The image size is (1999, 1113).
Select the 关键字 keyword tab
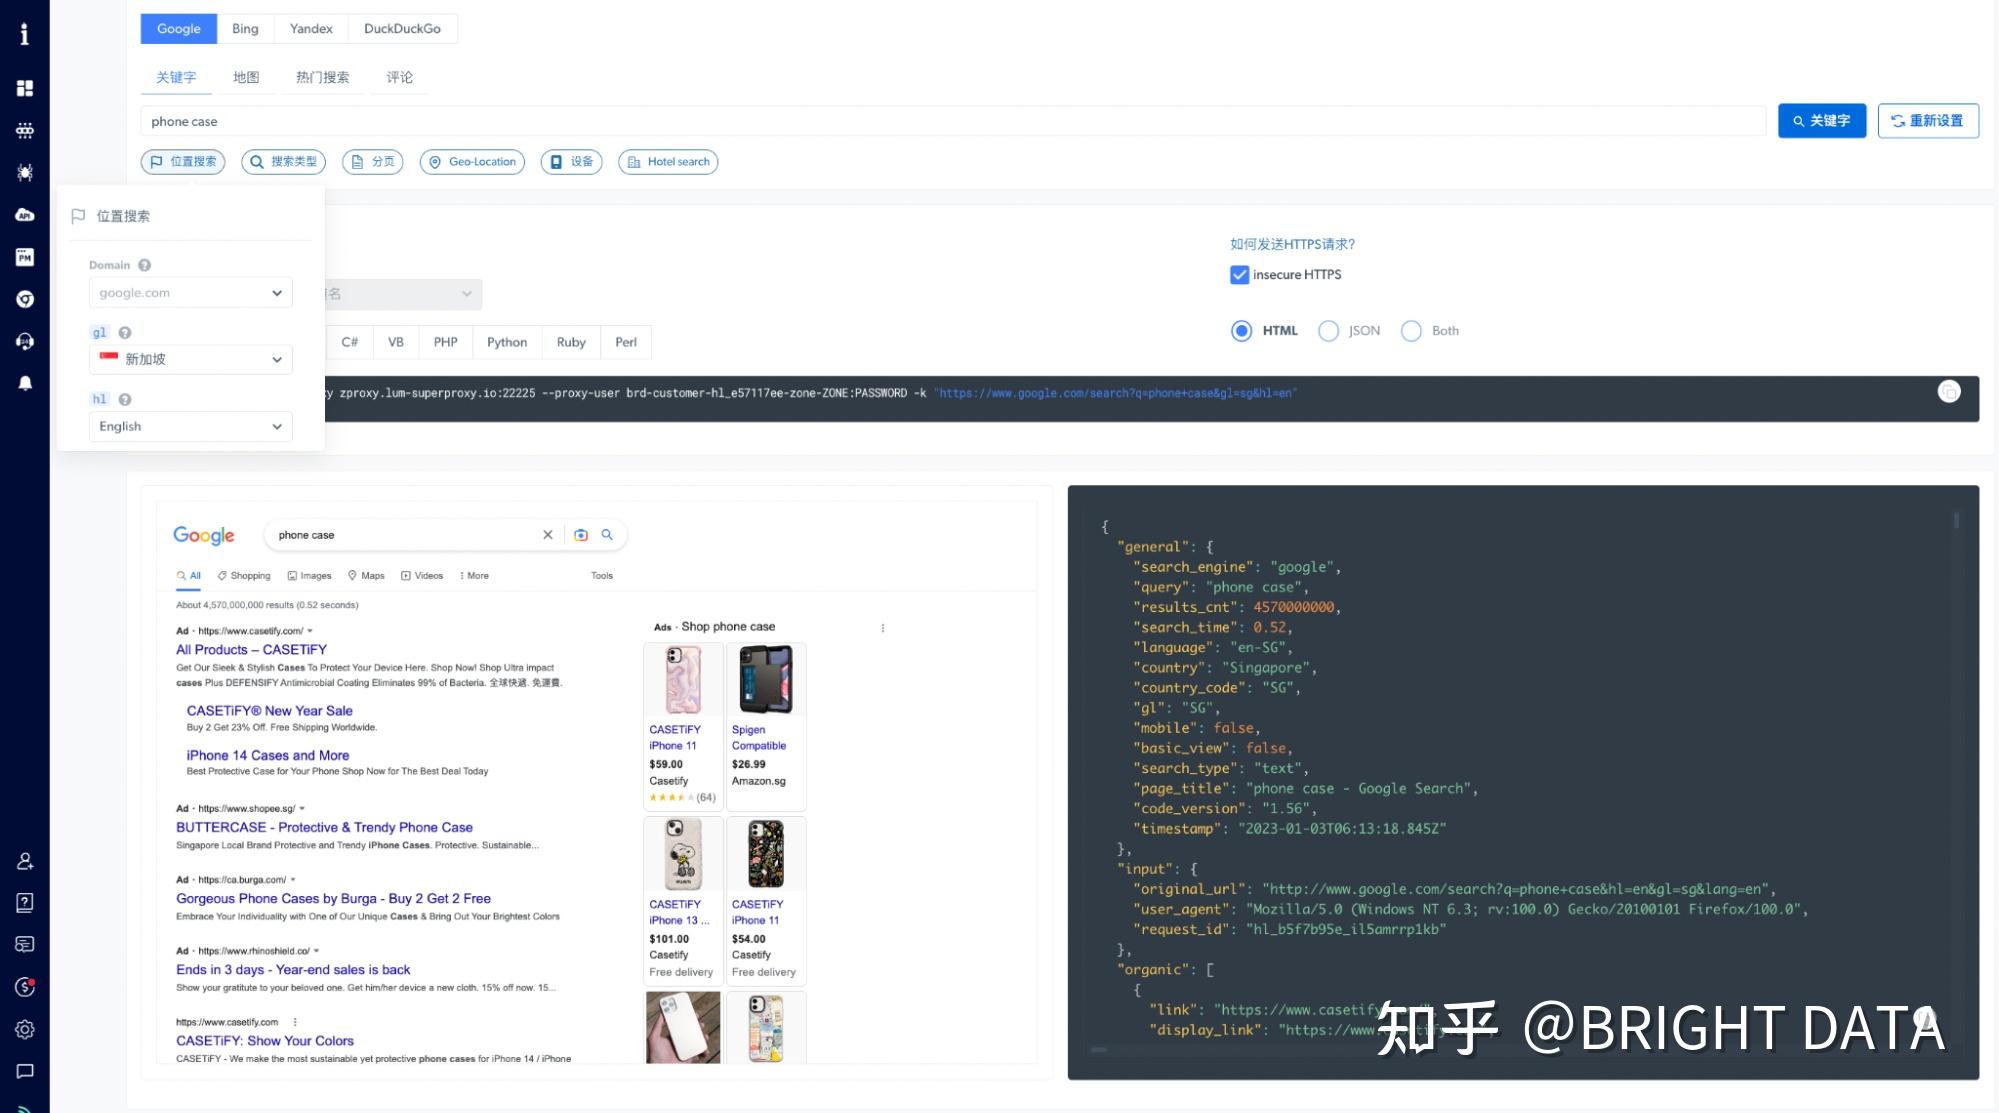coord(176,78)
